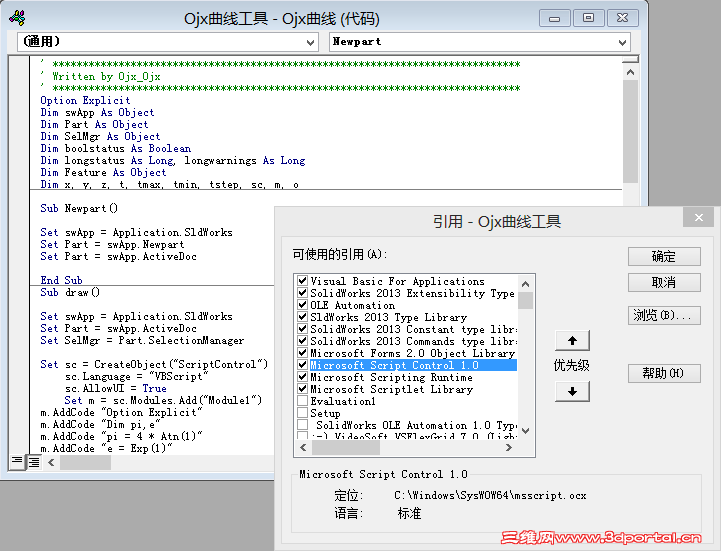Uncheck OLE Automation reference
This screenshot has width=721, height=551.
(303, 304)
